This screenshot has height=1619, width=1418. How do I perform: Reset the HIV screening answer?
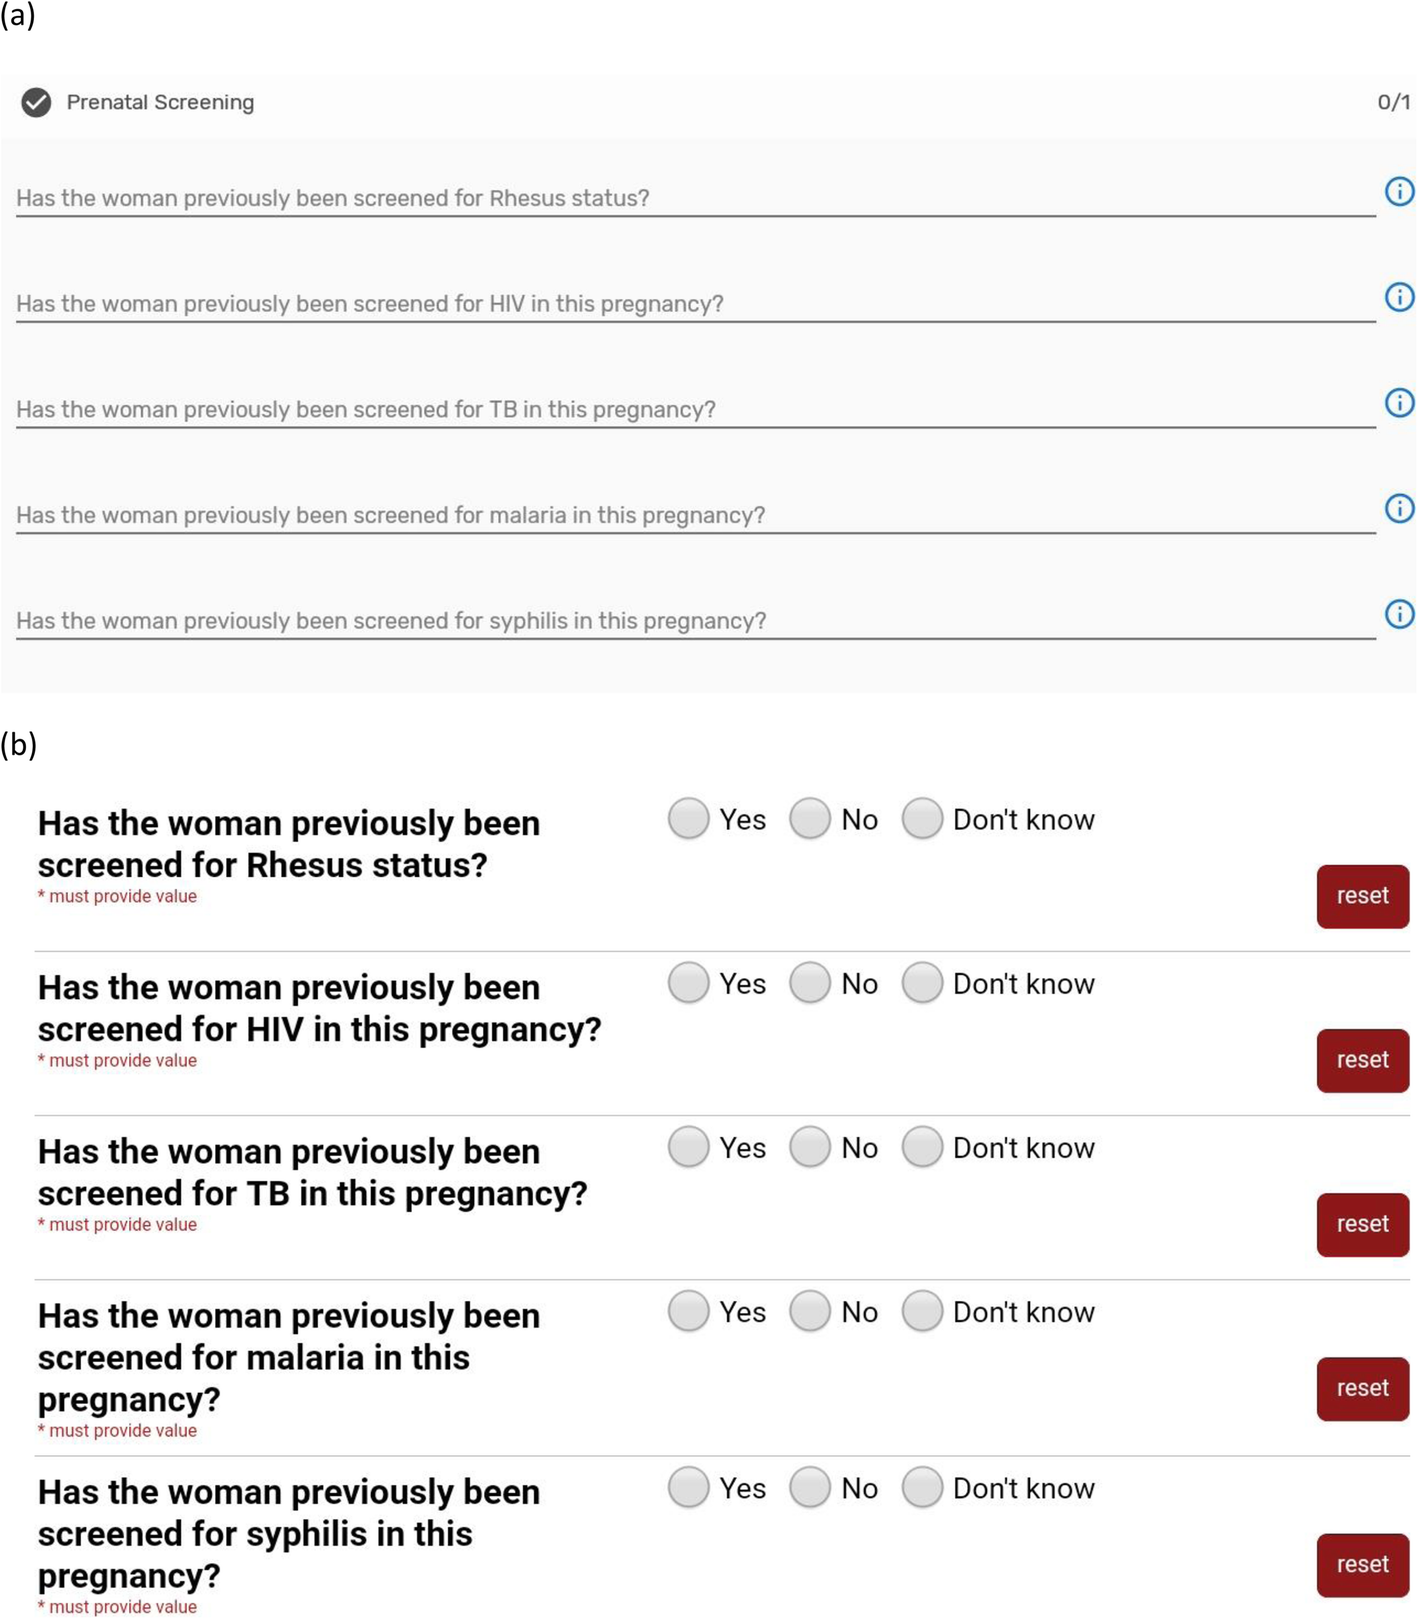click(x=1362, y=1060)
